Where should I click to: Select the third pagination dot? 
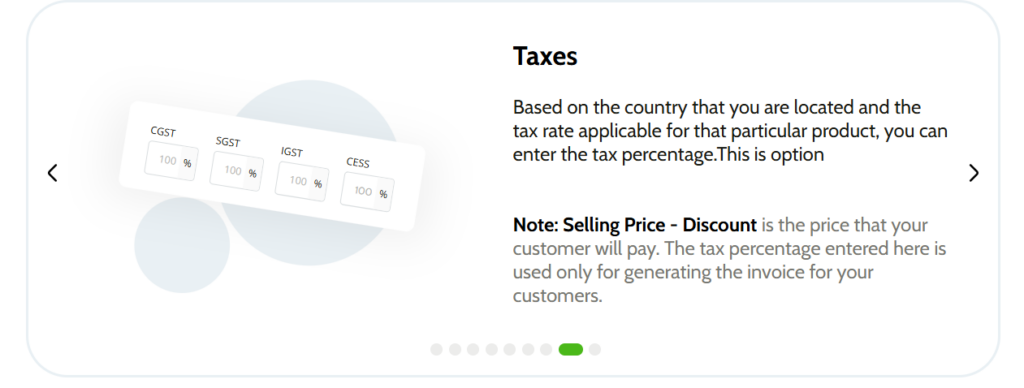coord(473,349)
